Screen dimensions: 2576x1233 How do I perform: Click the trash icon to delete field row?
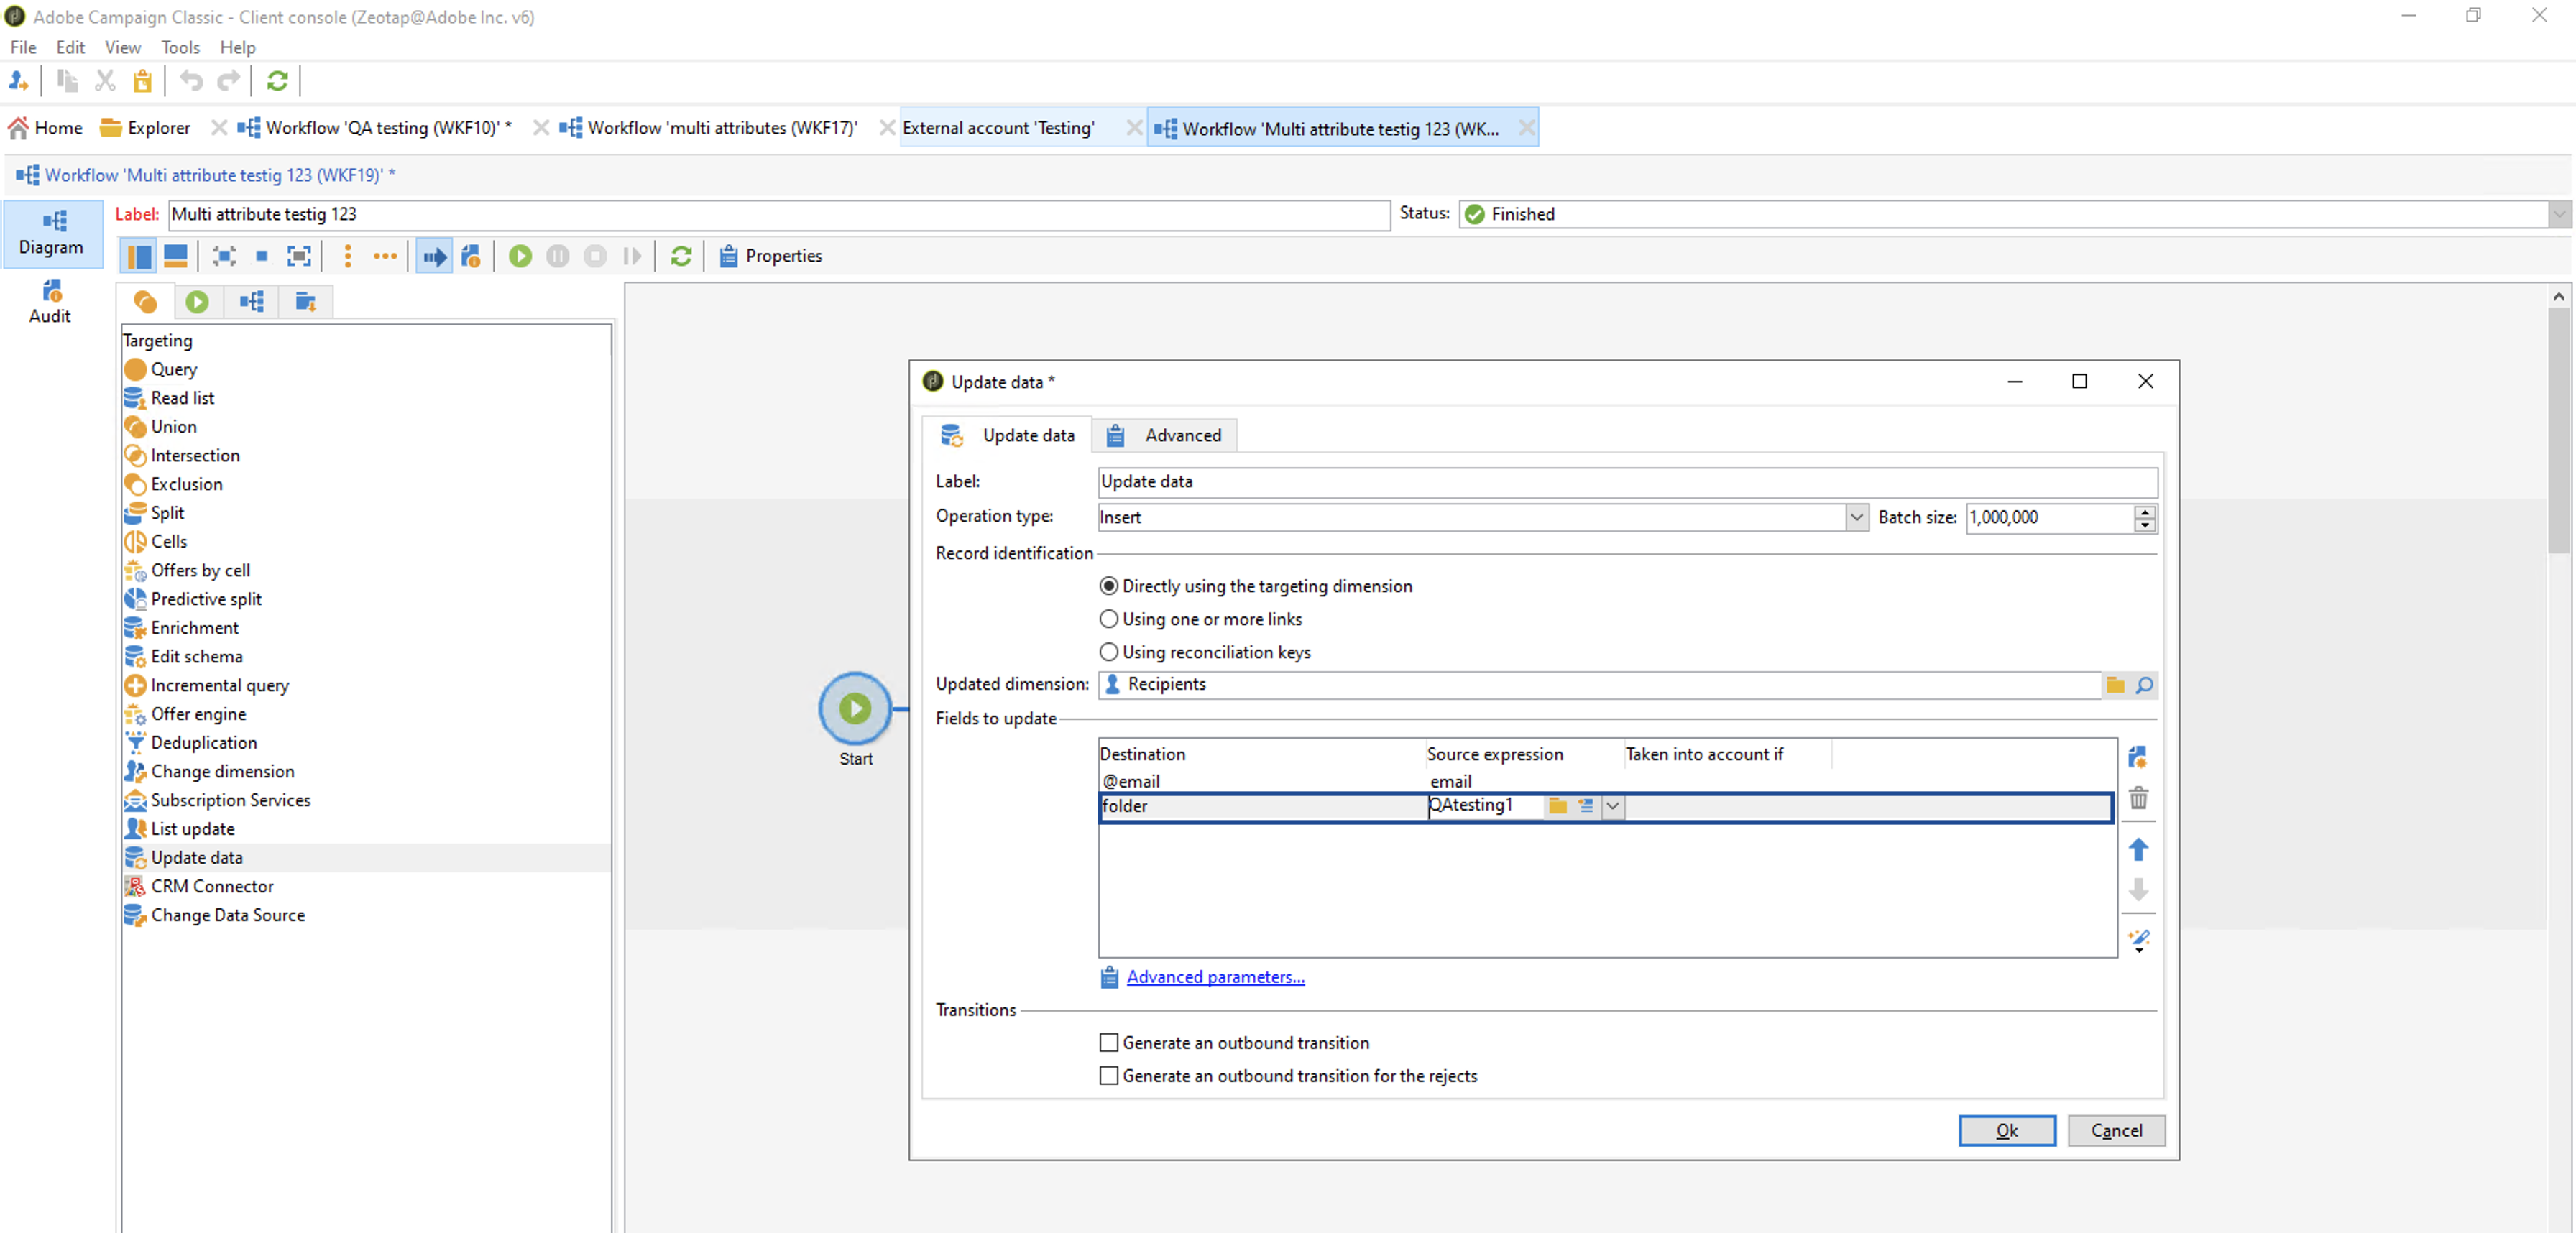(x=2138, y=799)
